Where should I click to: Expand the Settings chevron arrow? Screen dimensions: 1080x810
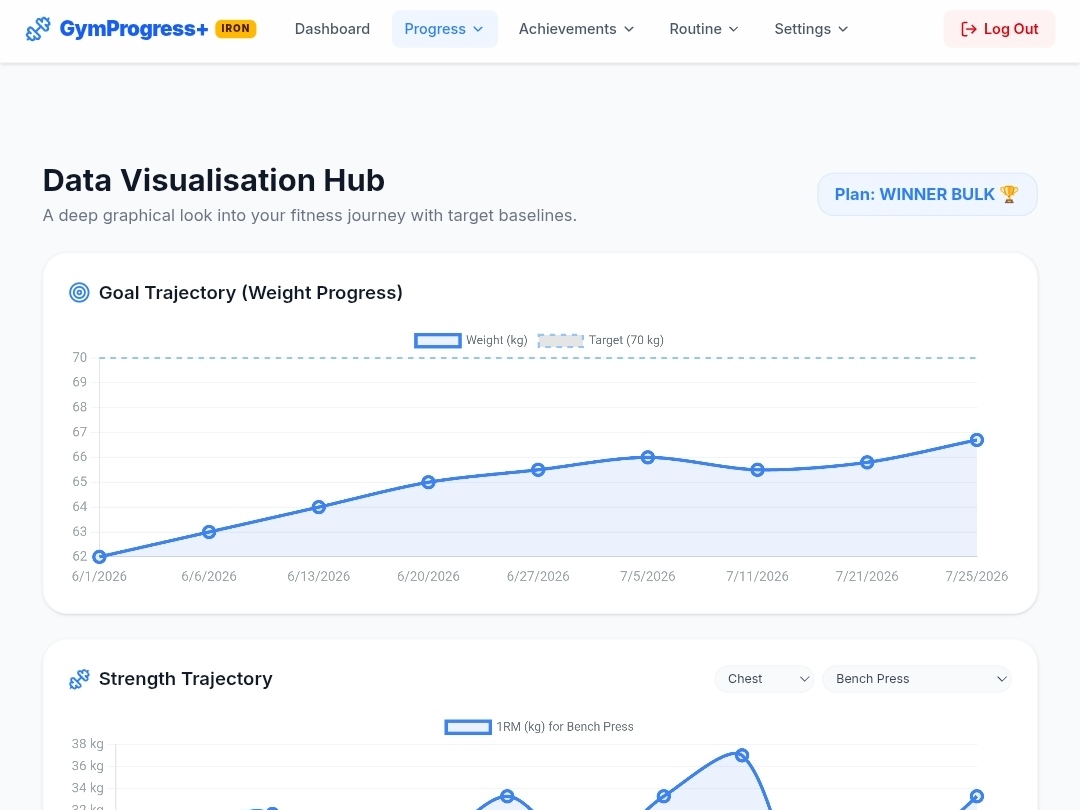click(x=843, y=29)
